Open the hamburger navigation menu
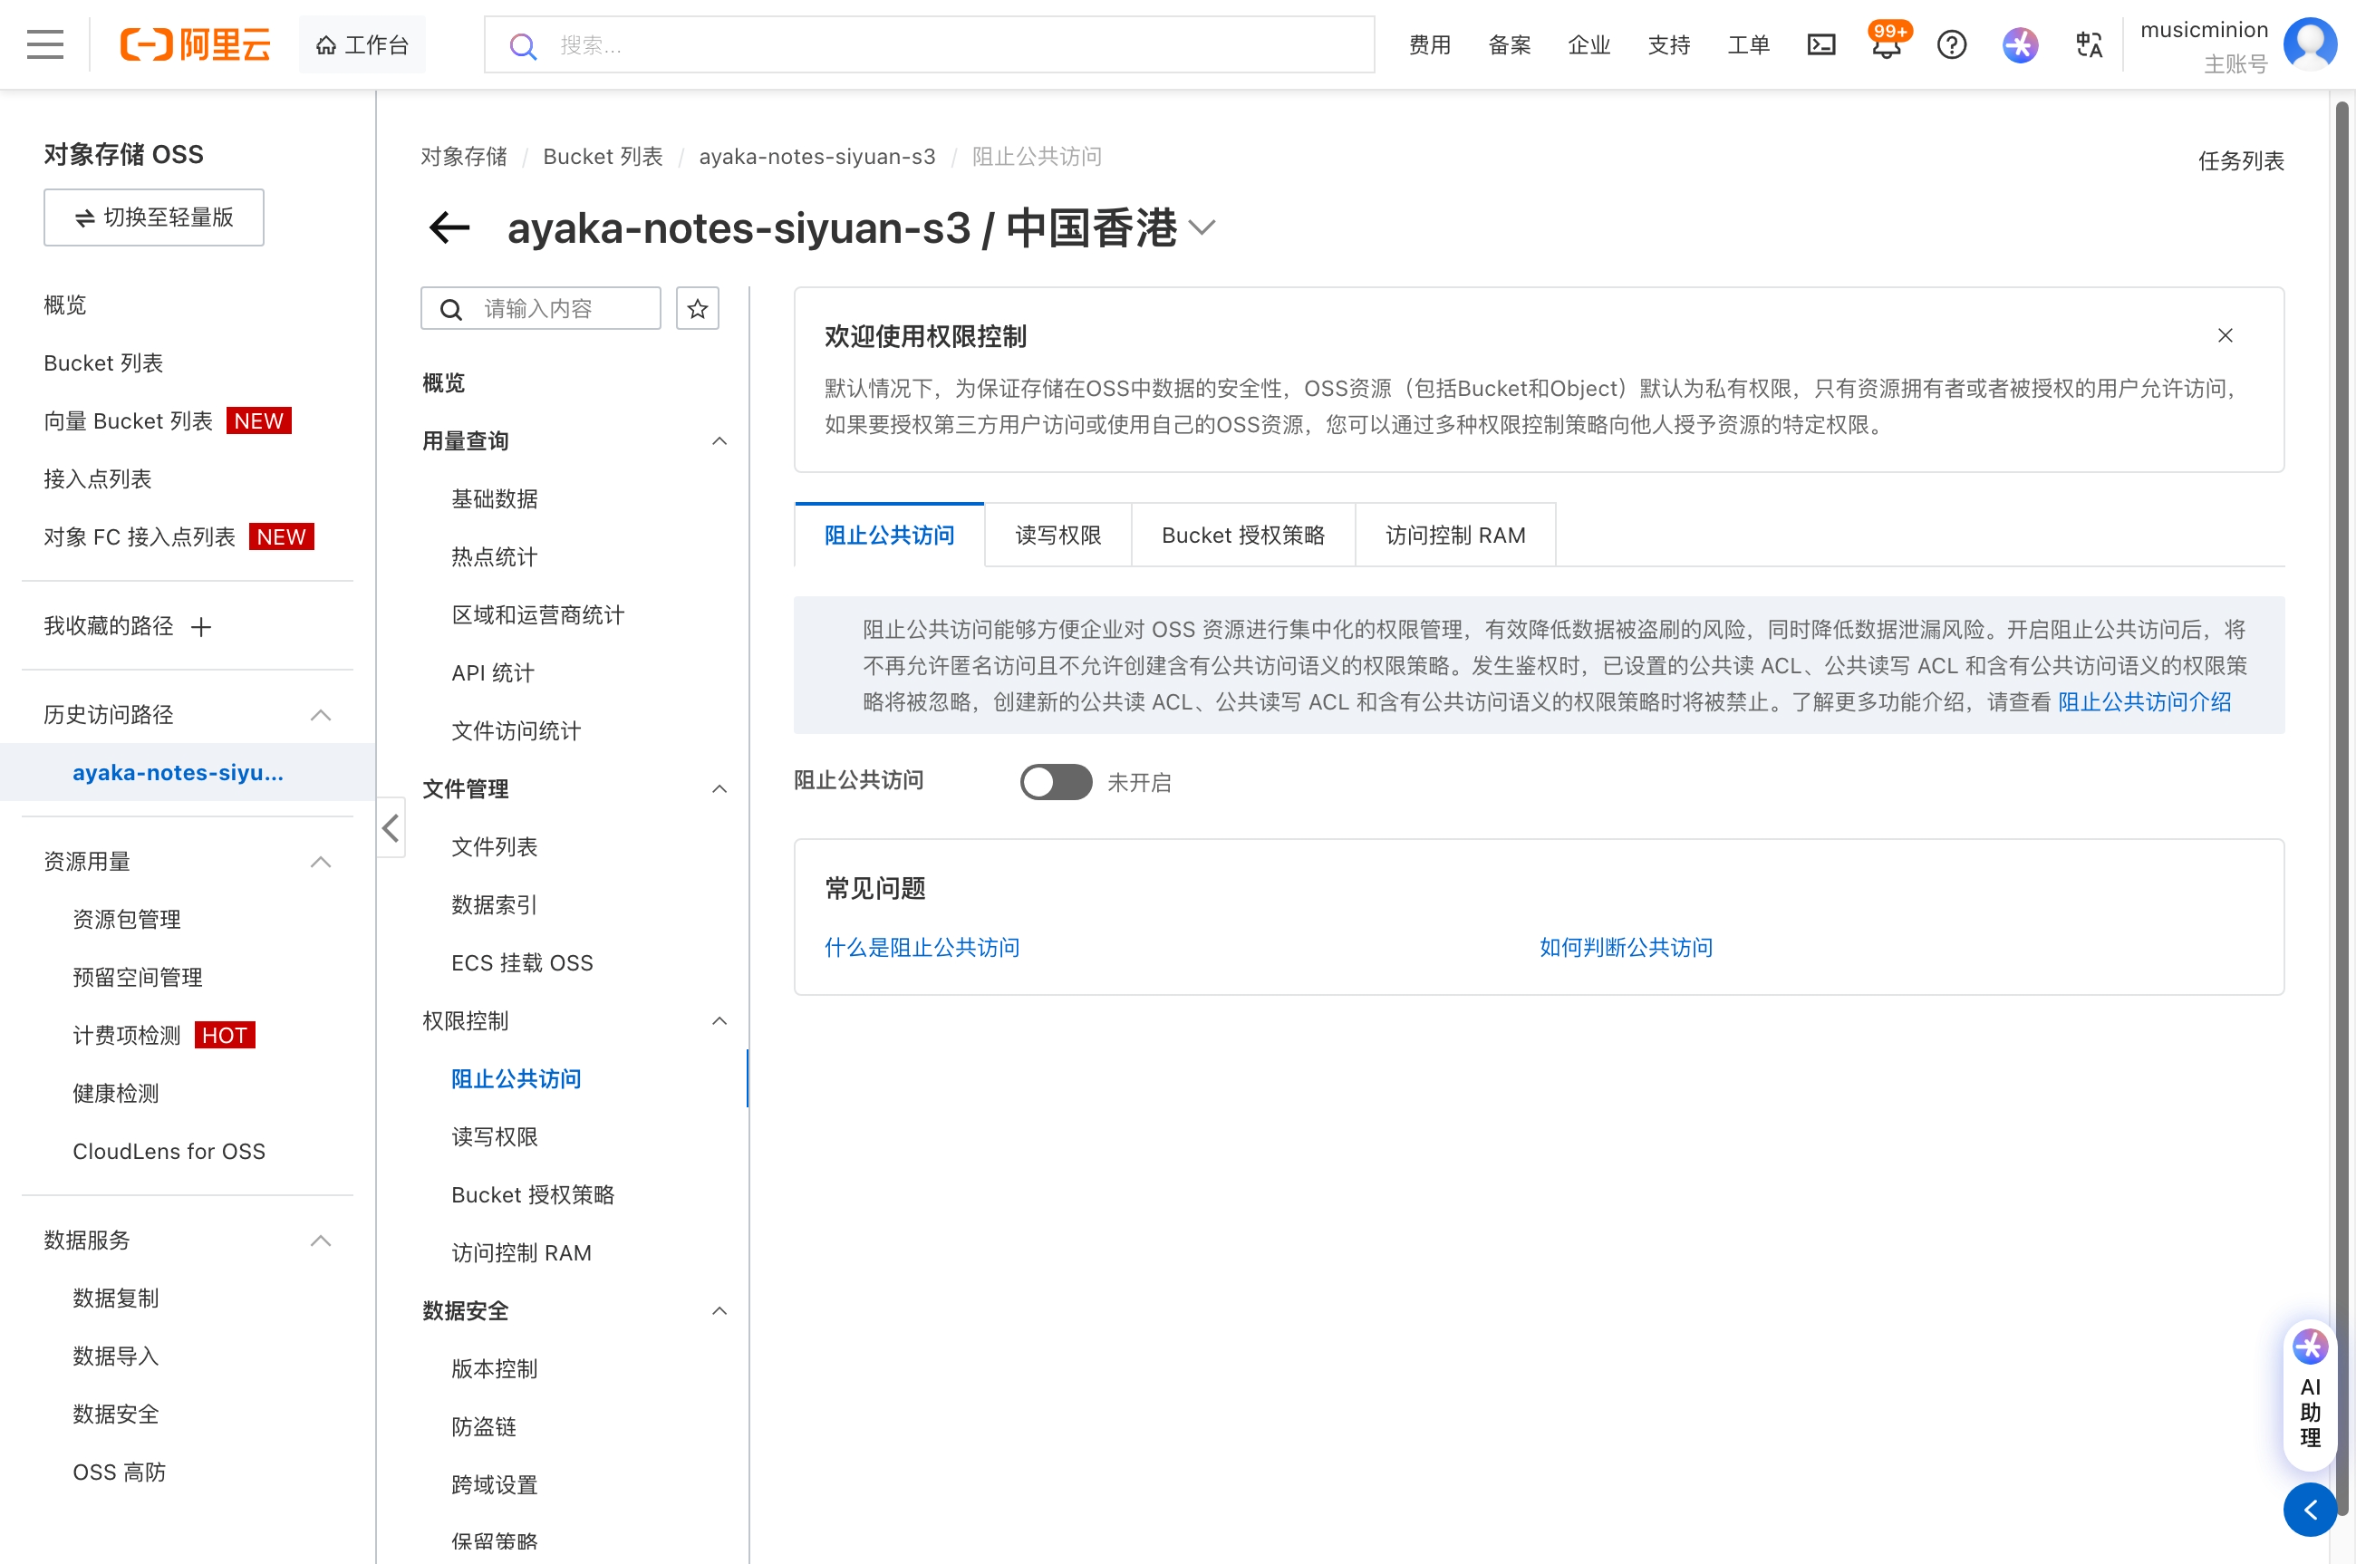Image resolution: width=2356 pixels, height=1564 pixels. pyautogui.click(x=45, y=45)
